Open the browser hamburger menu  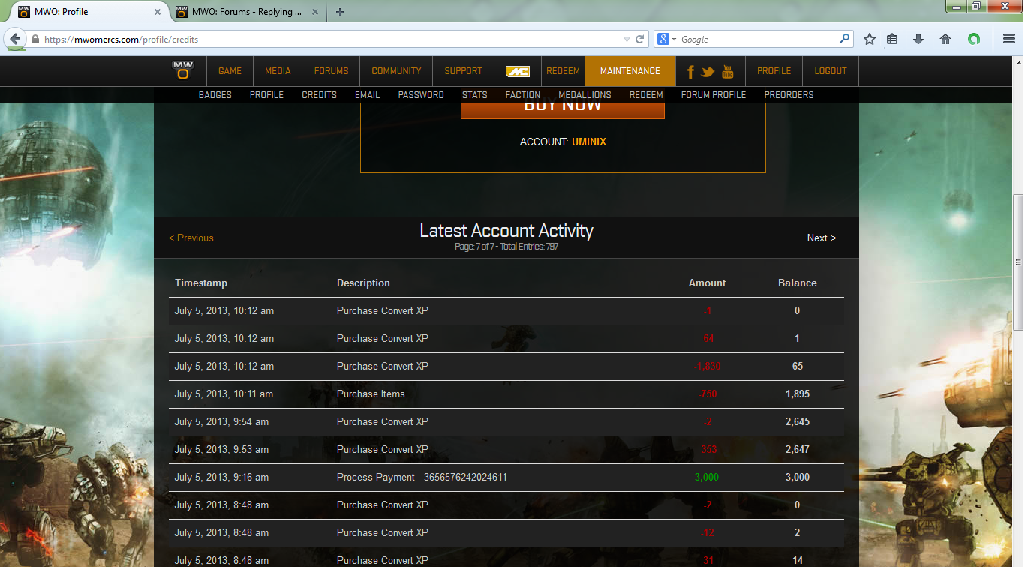pyautogui.click(x=1009, y=39)
